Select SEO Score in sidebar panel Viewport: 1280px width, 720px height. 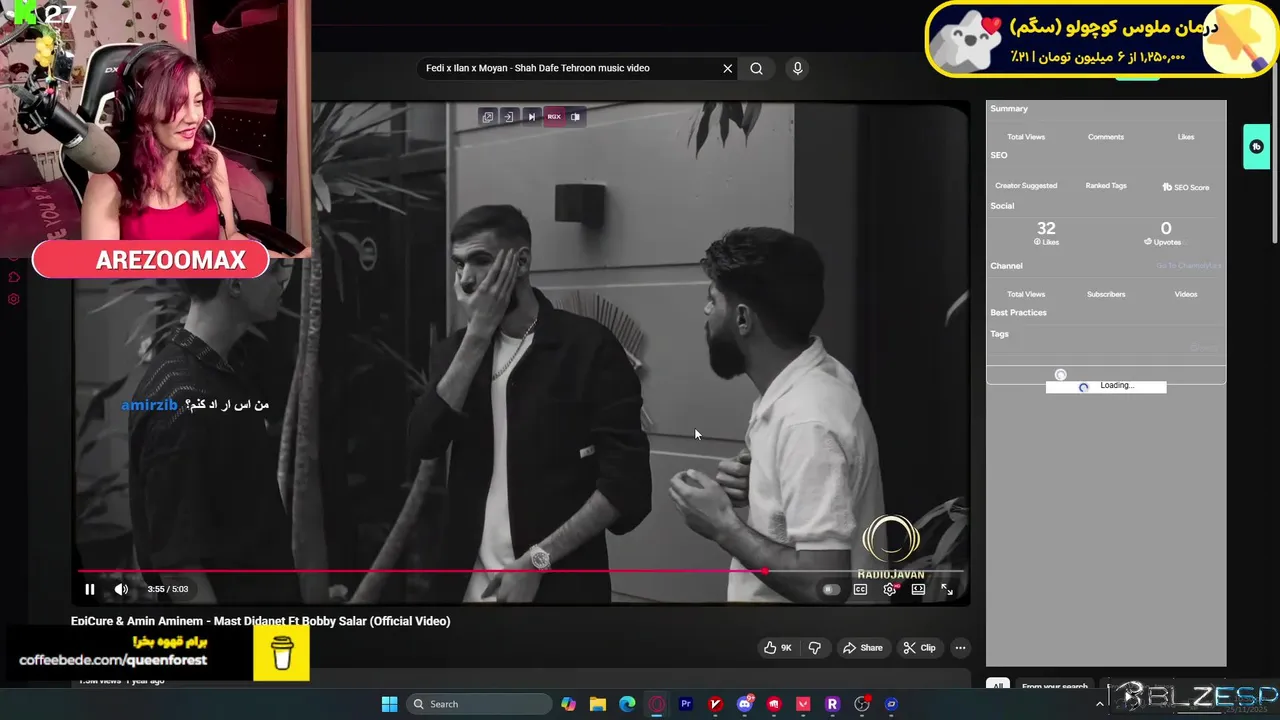pos(1185,187)
